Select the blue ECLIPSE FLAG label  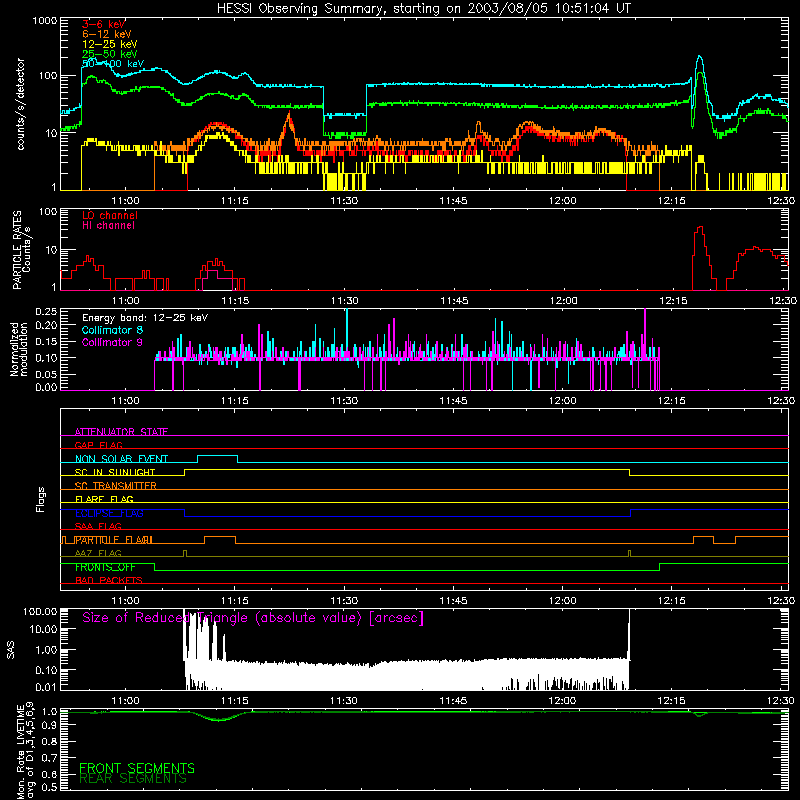[x=109, y=513]
